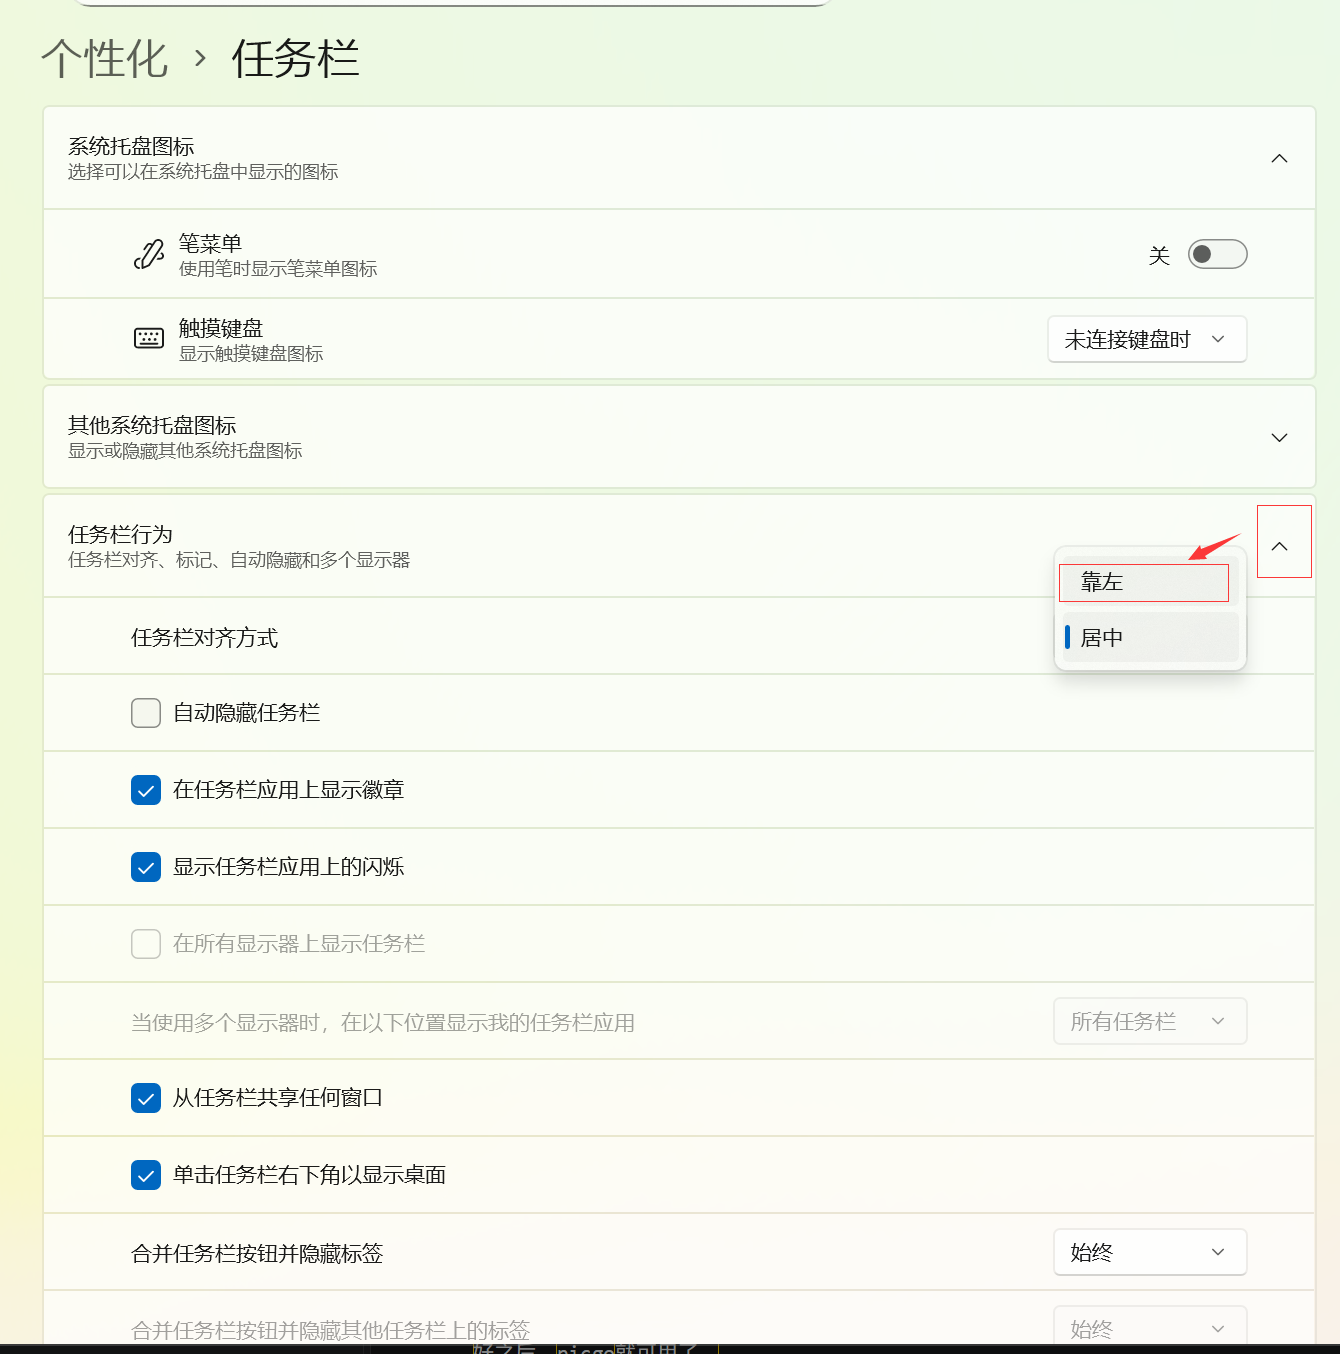Click the breadcrumb arrow after 个性化
This screenshot has height=1354, width=1340.
[200, 58]
